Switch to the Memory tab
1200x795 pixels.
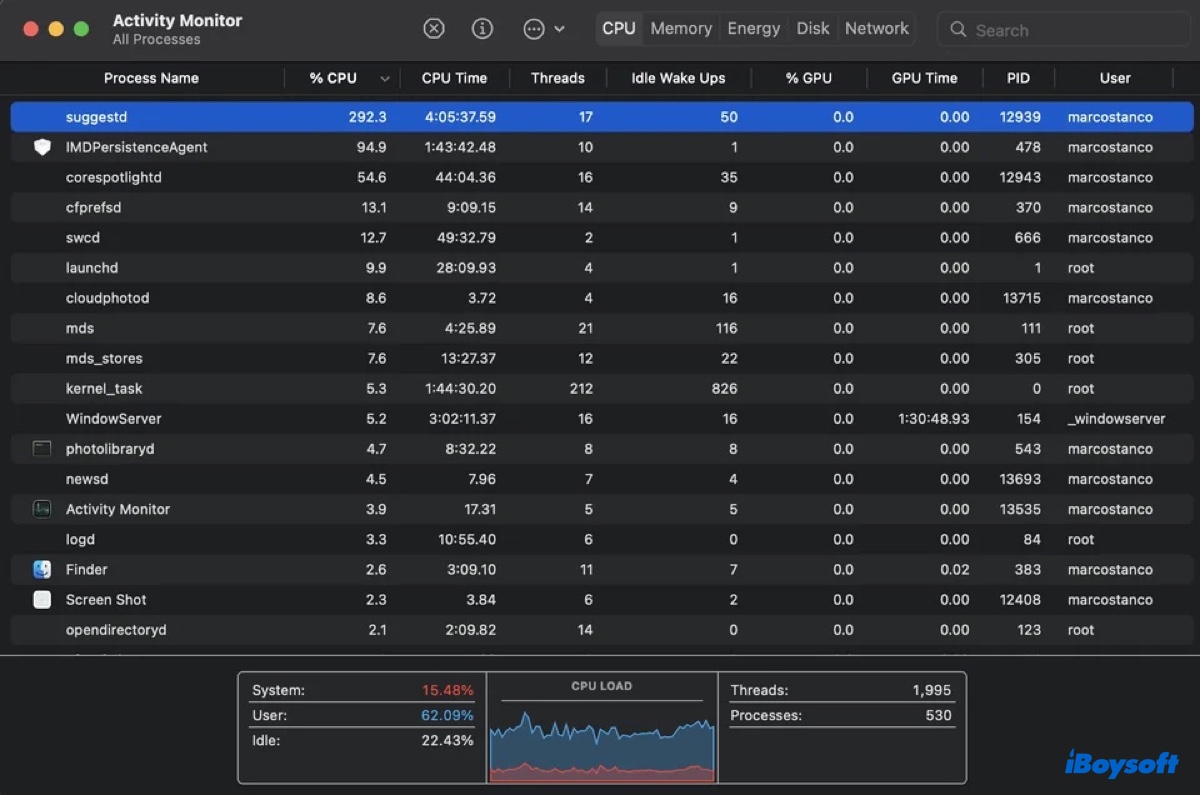(681, 29)
